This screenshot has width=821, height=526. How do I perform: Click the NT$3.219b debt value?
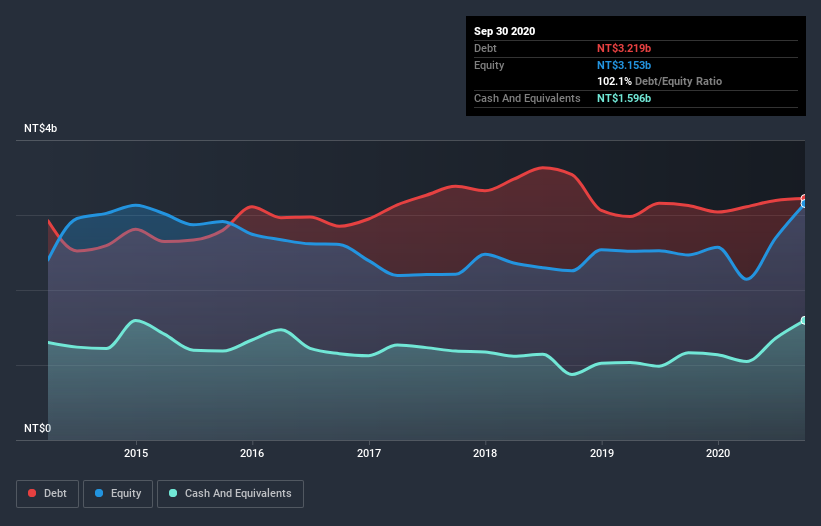point(624,48)
